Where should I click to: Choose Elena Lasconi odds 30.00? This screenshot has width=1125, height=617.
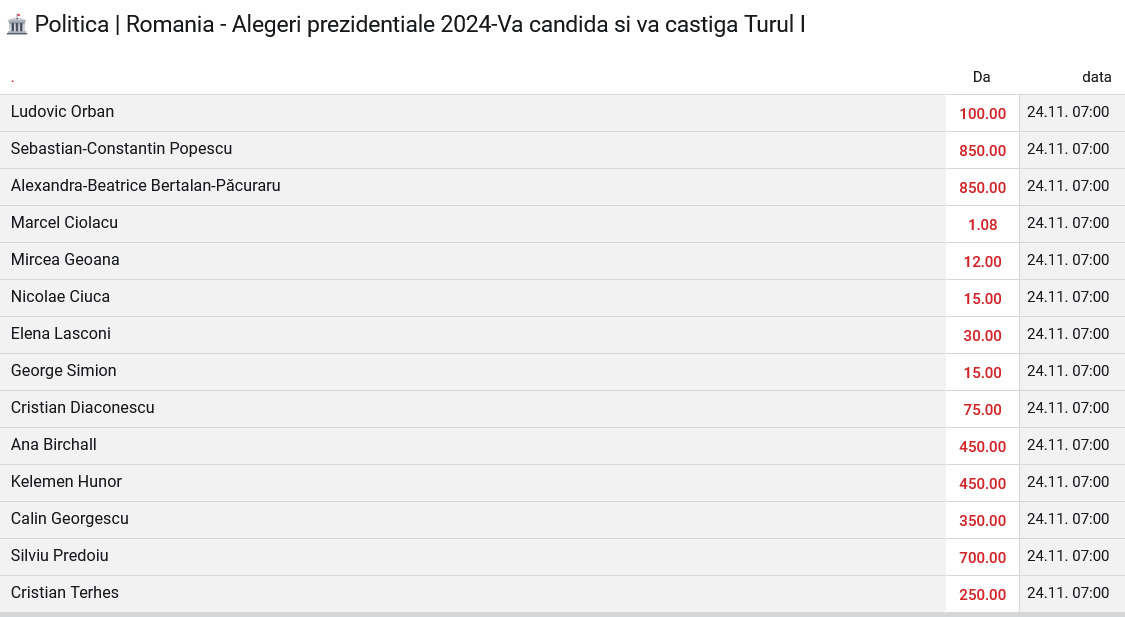tap(982, 336)
